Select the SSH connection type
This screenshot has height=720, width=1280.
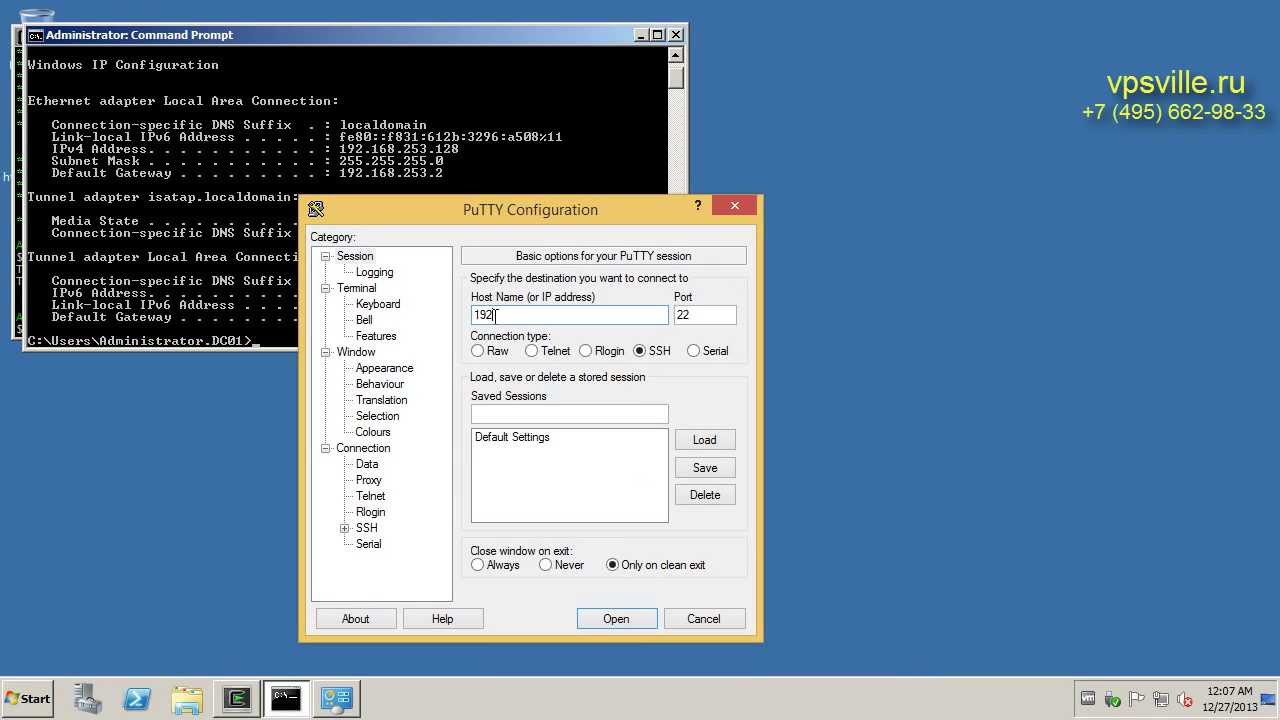(640, 351)
